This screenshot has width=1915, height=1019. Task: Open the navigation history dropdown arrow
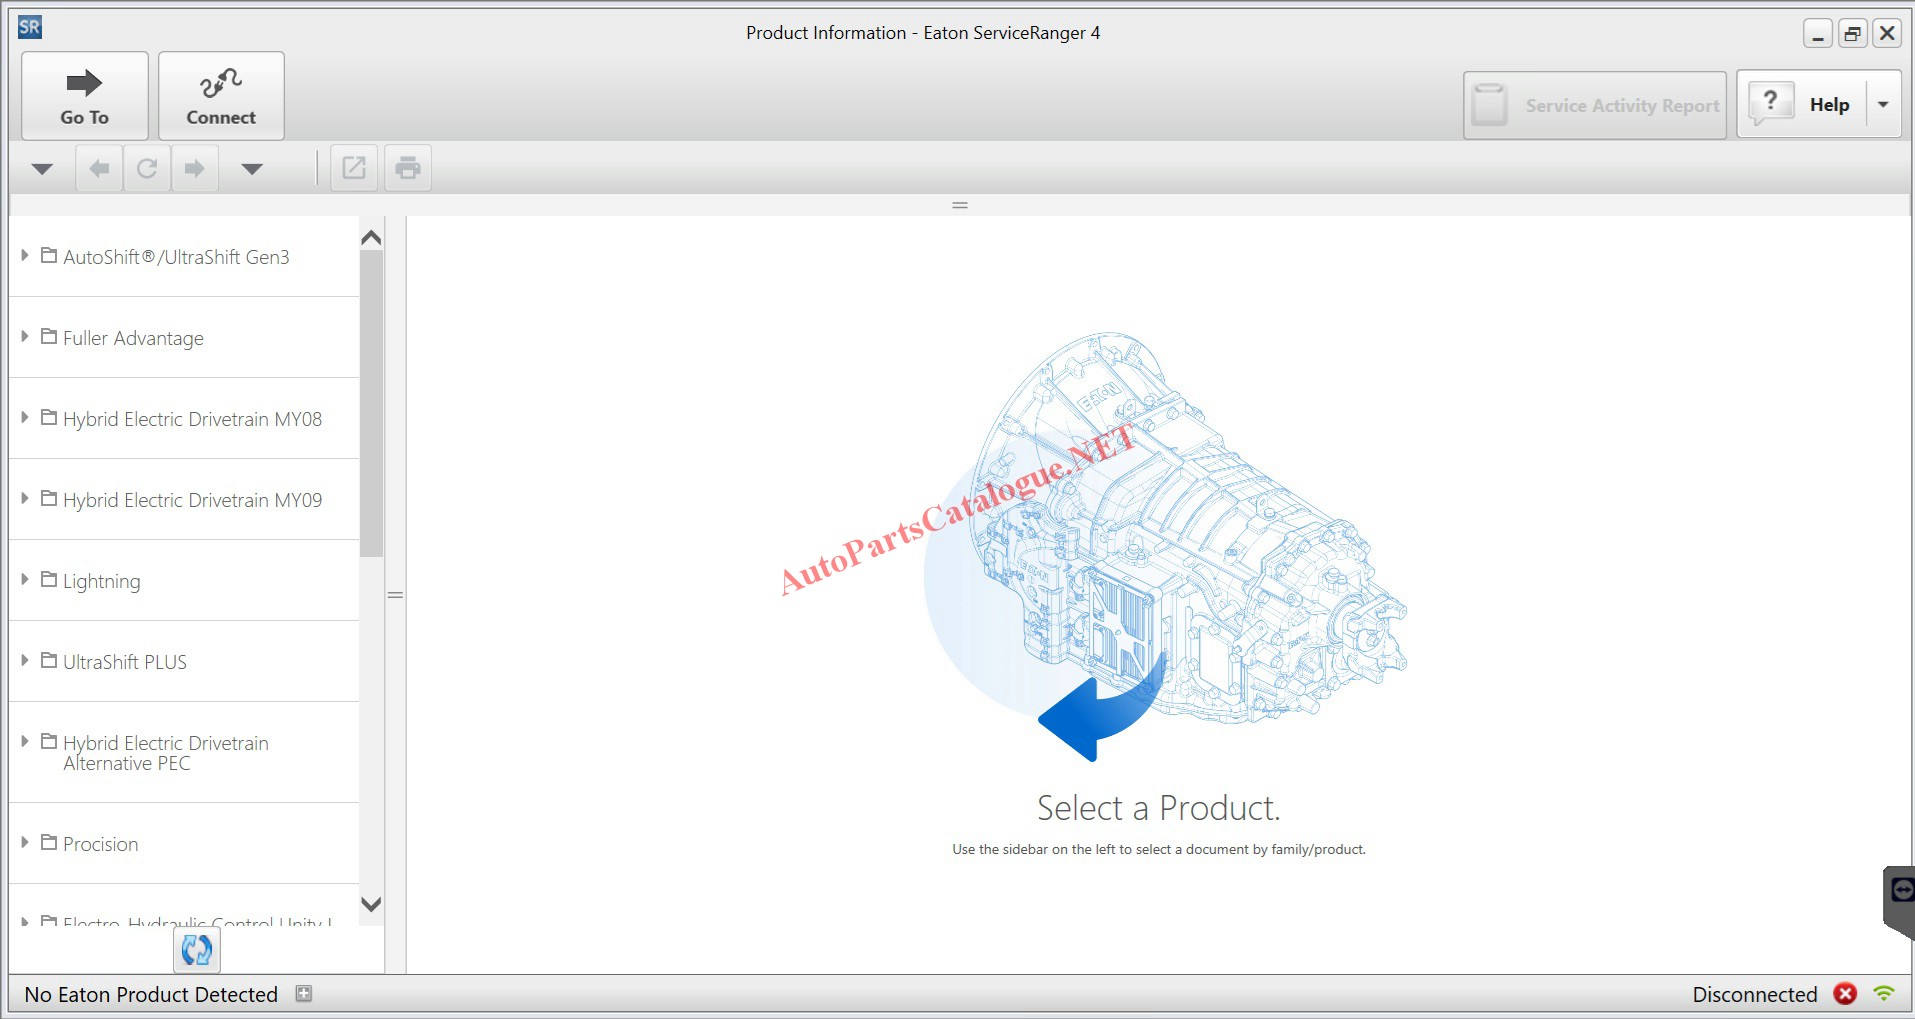[252, 168]
